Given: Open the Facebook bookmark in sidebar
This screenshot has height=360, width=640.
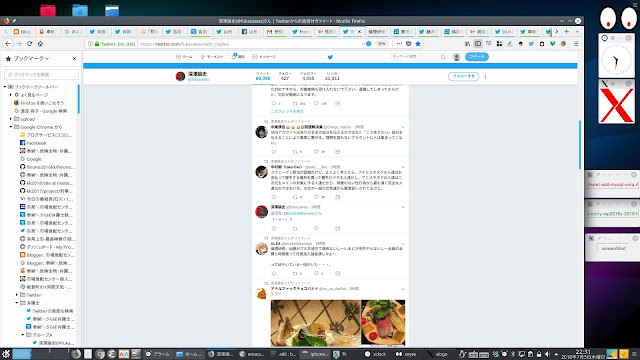Looking at the screenshot, I should point(33,143).
